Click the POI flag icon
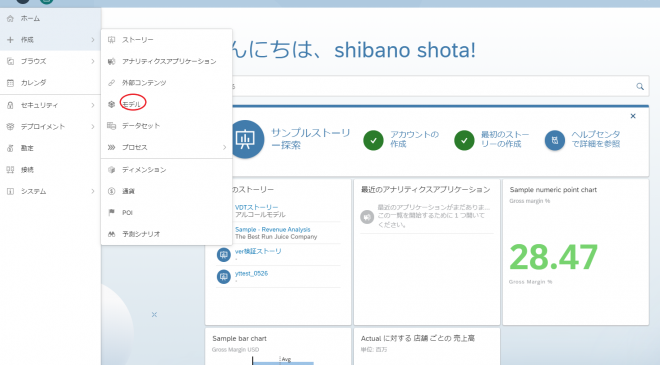The width and height of the screenshot is (660, 365). pos(112,213)
